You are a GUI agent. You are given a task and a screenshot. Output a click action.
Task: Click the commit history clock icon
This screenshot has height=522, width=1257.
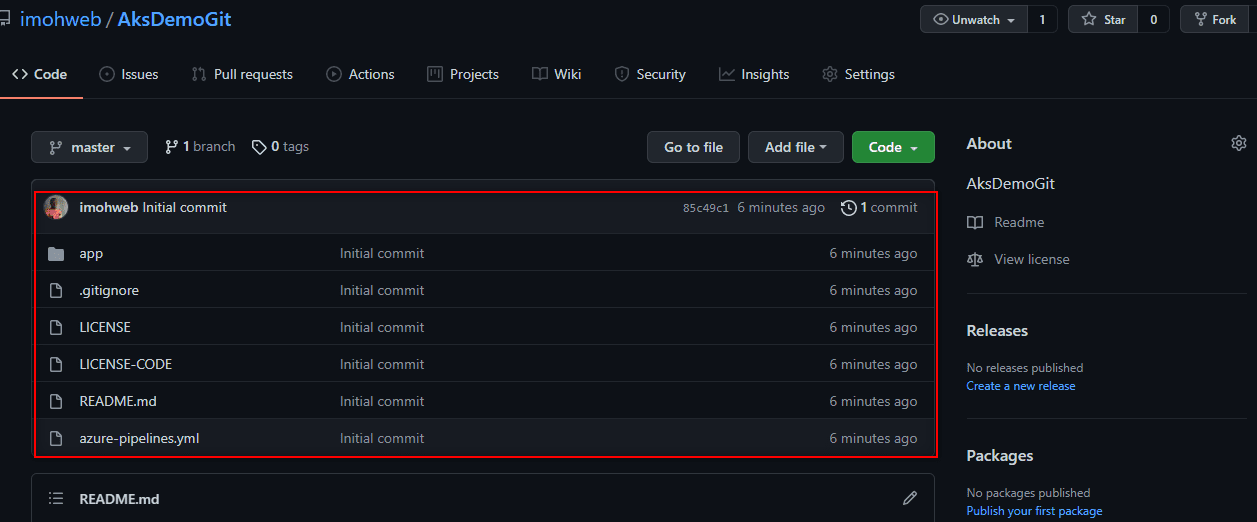(849, 208)
